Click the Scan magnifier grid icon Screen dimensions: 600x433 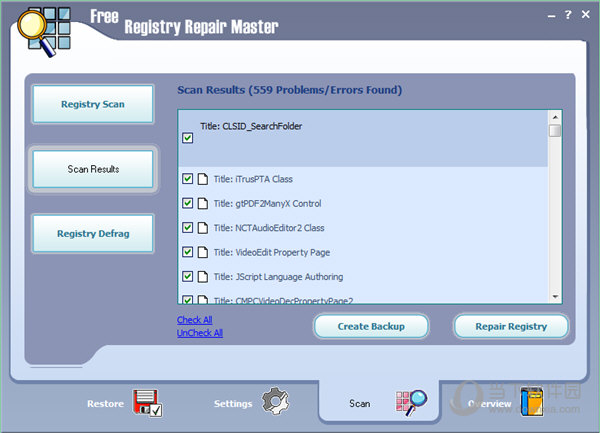pyautogui.click(x=411, y=402)
